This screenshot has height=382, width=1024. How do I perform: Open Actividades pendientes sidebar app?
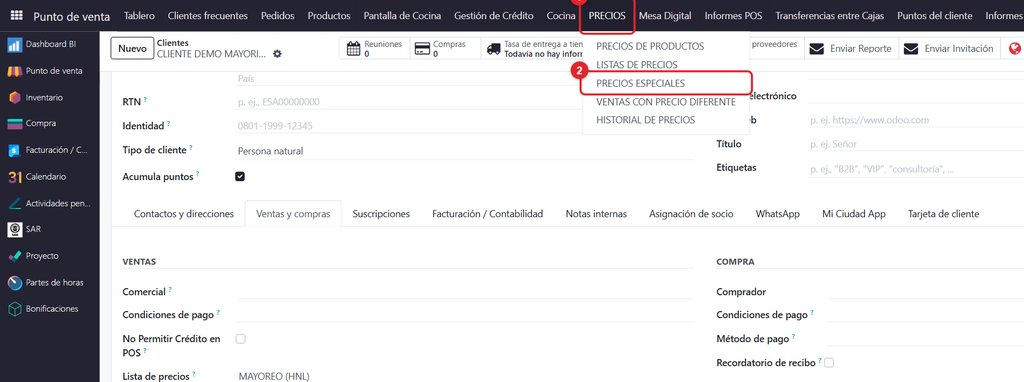point(49,203)
